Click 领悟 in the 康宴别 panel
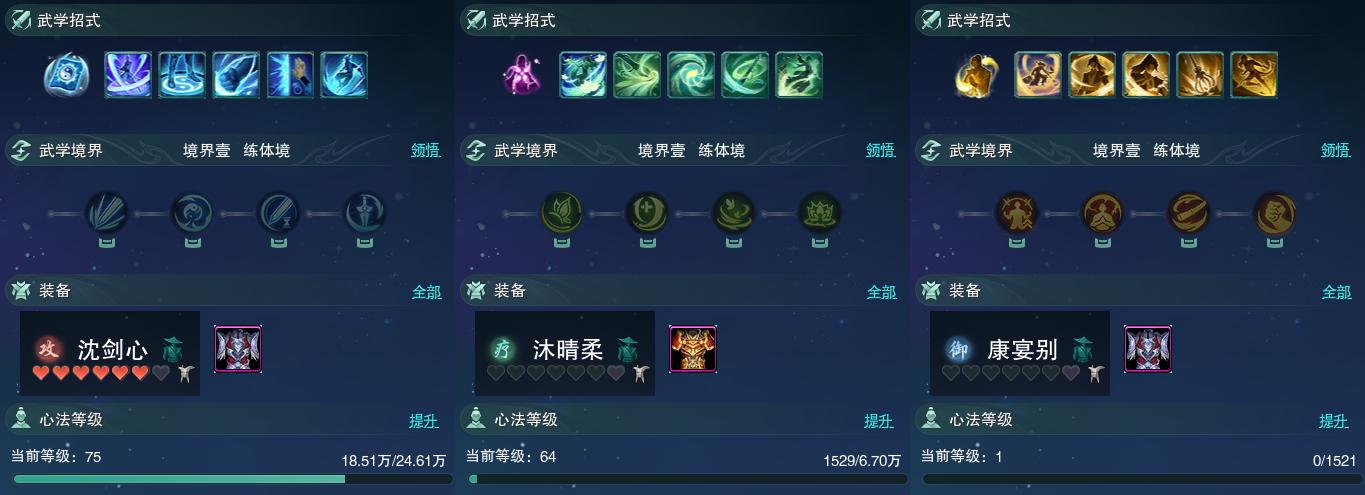 (x=1336, y=151)
